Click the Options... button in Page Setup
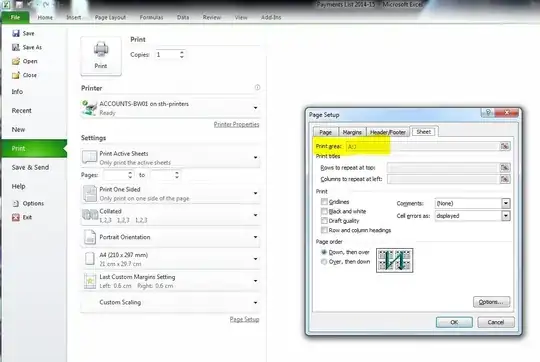The width and height of the screenshot is (540, 362). click(x=491, y=302)
